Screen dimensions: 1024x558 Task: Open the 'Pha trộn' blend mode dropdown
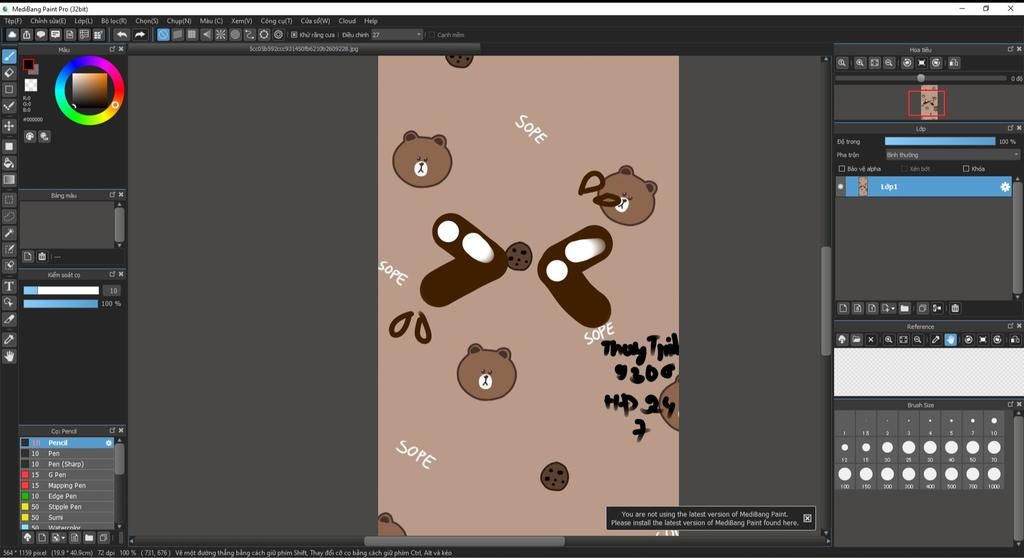pos(952,155)
